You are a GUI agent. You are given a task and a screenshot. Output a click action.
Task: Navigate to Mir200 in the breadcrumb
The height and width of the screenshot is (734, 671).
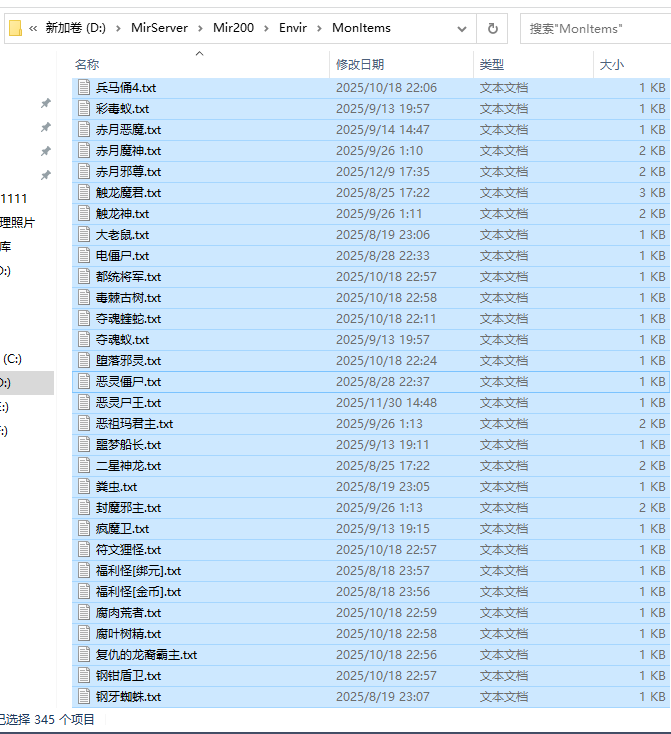click(x=233, y=28)
